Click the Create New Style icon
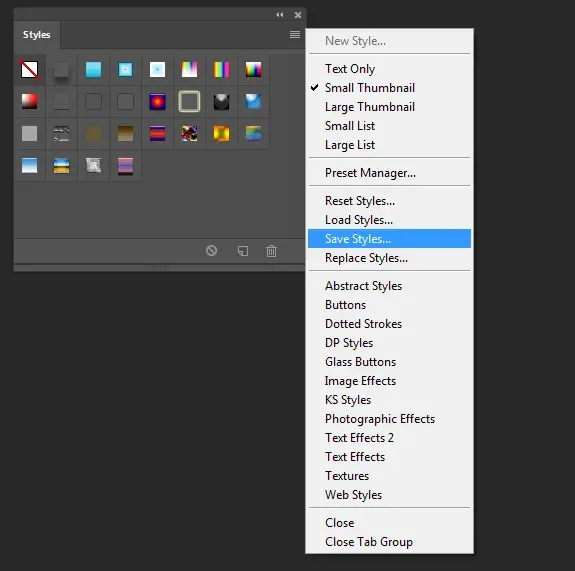This screenshot has width=575, height=571. coord(243,251)
